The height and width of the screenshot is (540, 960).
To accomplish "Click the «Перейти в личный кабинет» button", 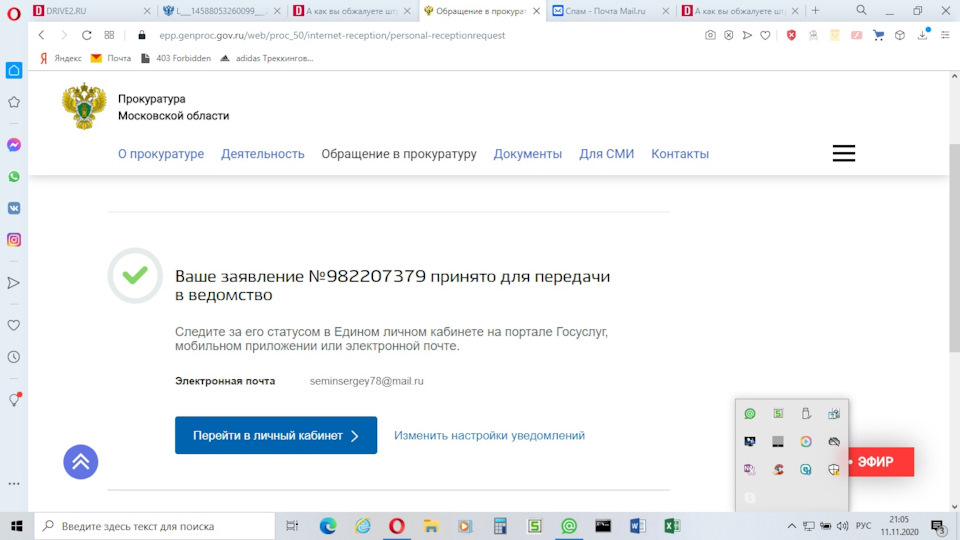I will click(276, 436).
